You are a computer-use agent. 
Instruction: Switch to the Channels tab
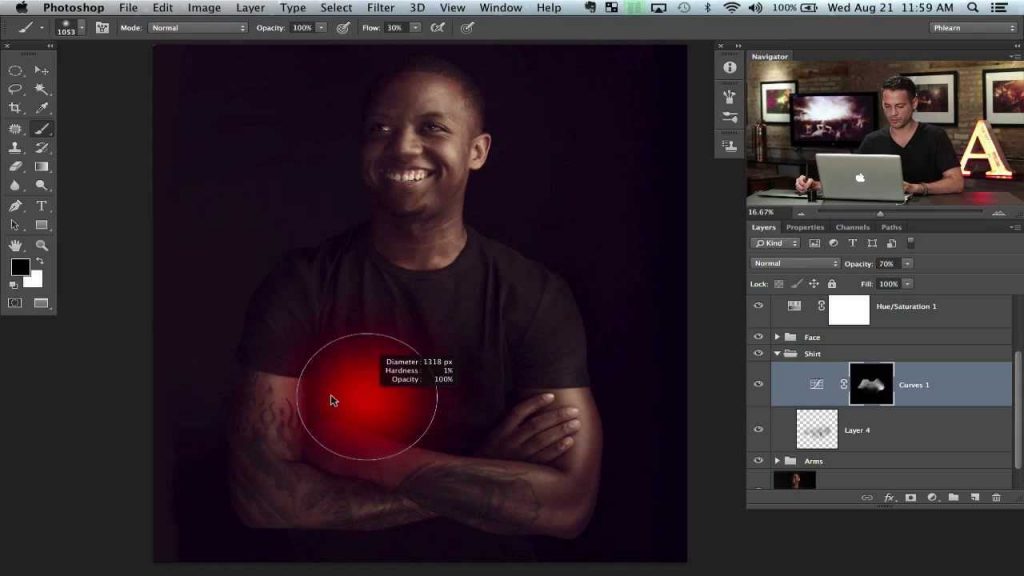[x=852, y=227]
